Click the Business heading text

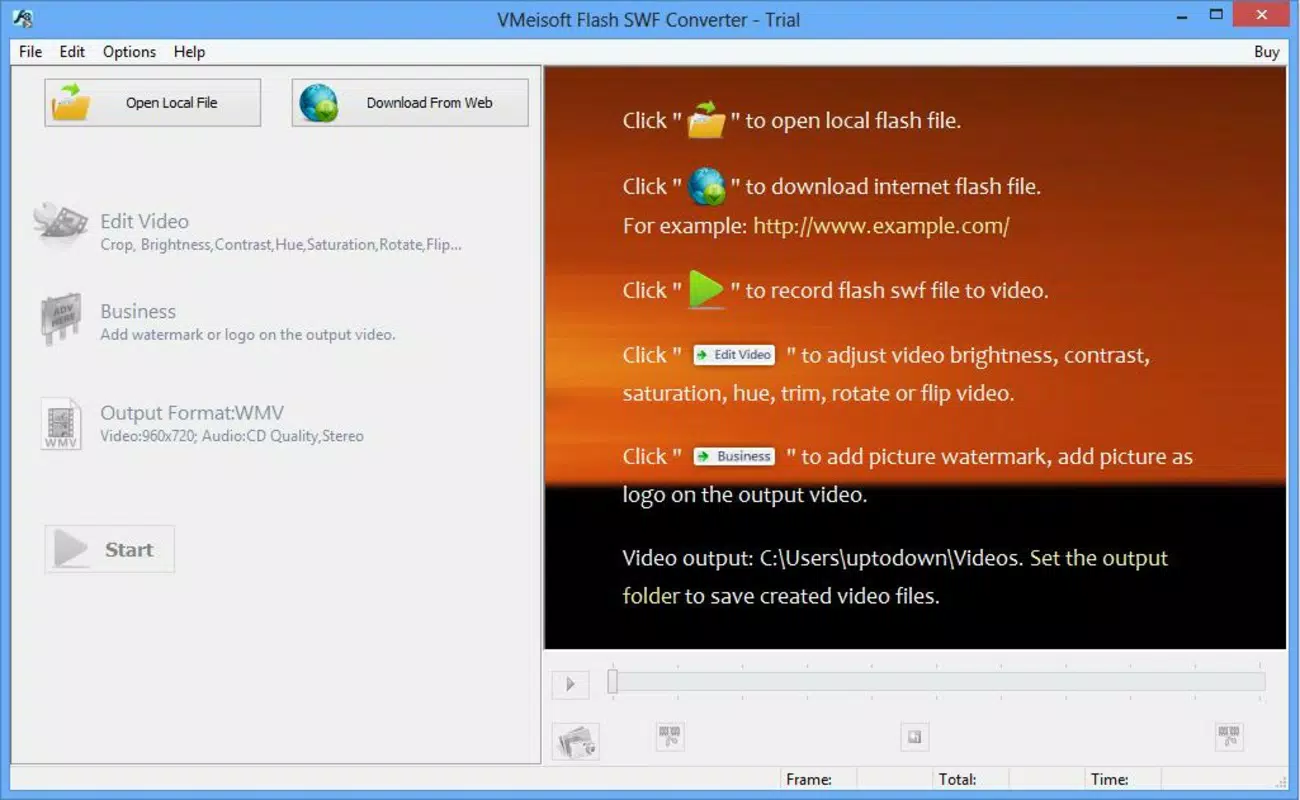click(x=138, y=312)
